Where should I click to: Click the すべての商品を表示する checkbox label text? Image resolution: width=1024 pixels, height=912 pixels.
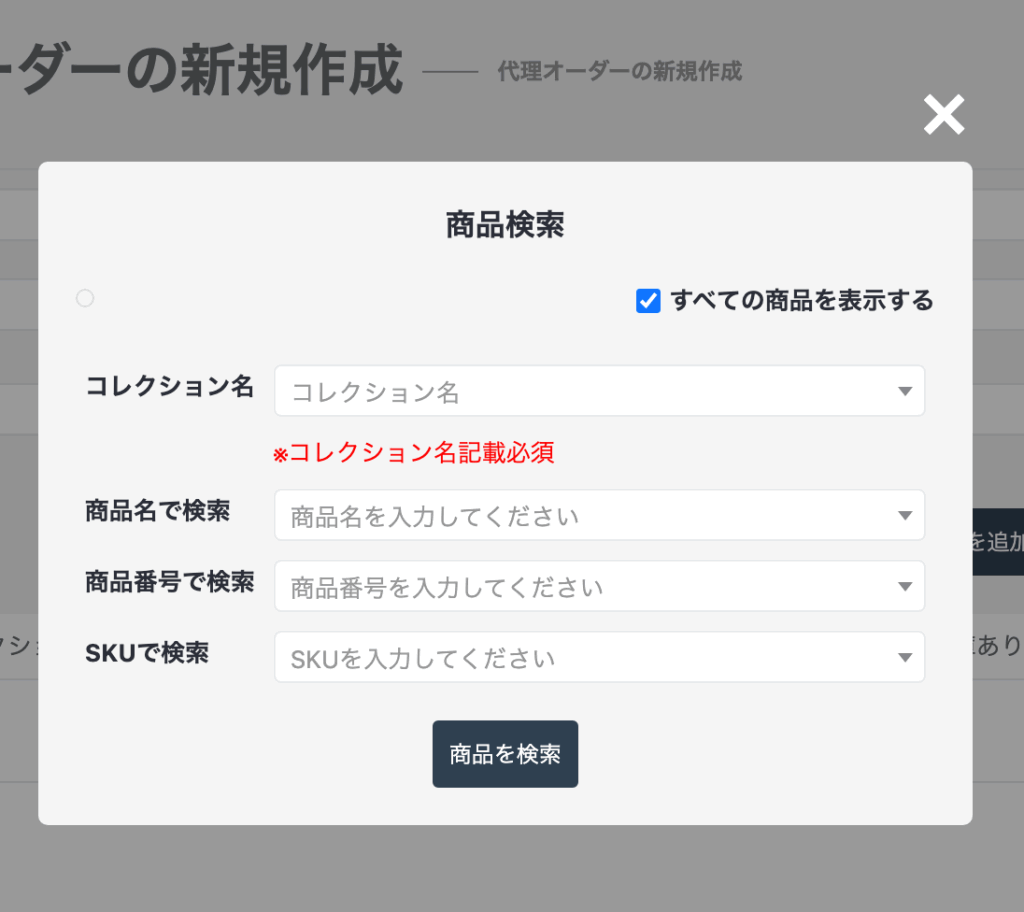point(801,300)
